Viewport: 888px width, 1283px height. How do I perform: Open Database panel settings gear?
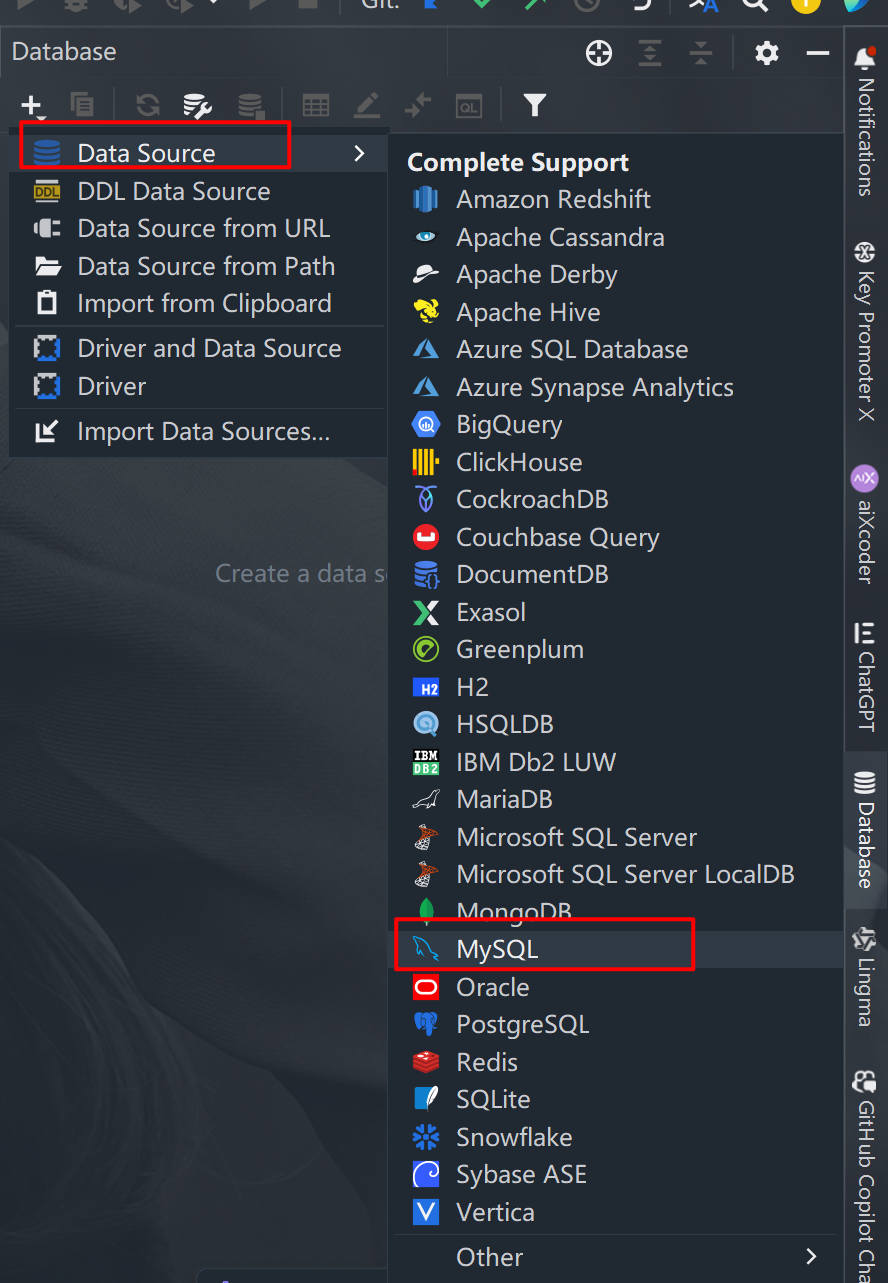(x=766, y=53)
